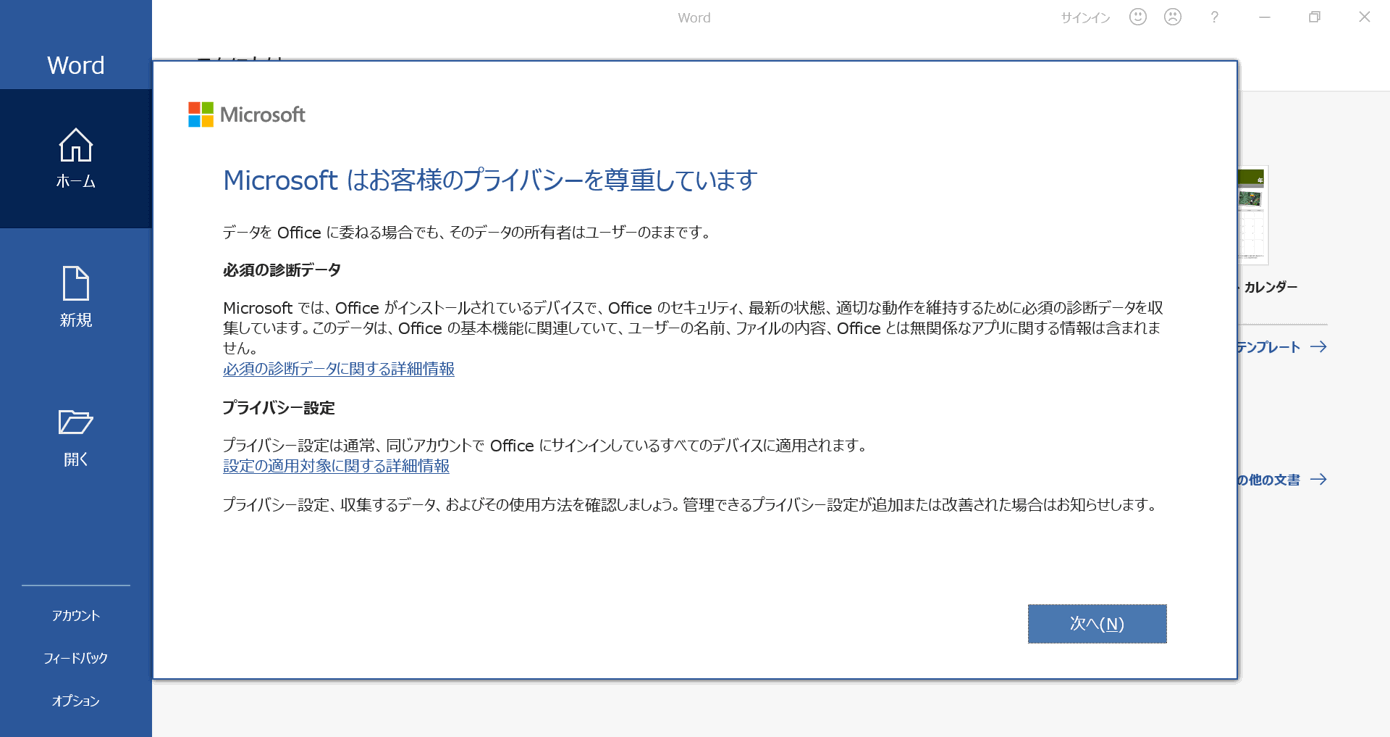Viewport: 1390px width, 737px height.
Task: Select the 新規 new document icon
Action: coord(76,297)
